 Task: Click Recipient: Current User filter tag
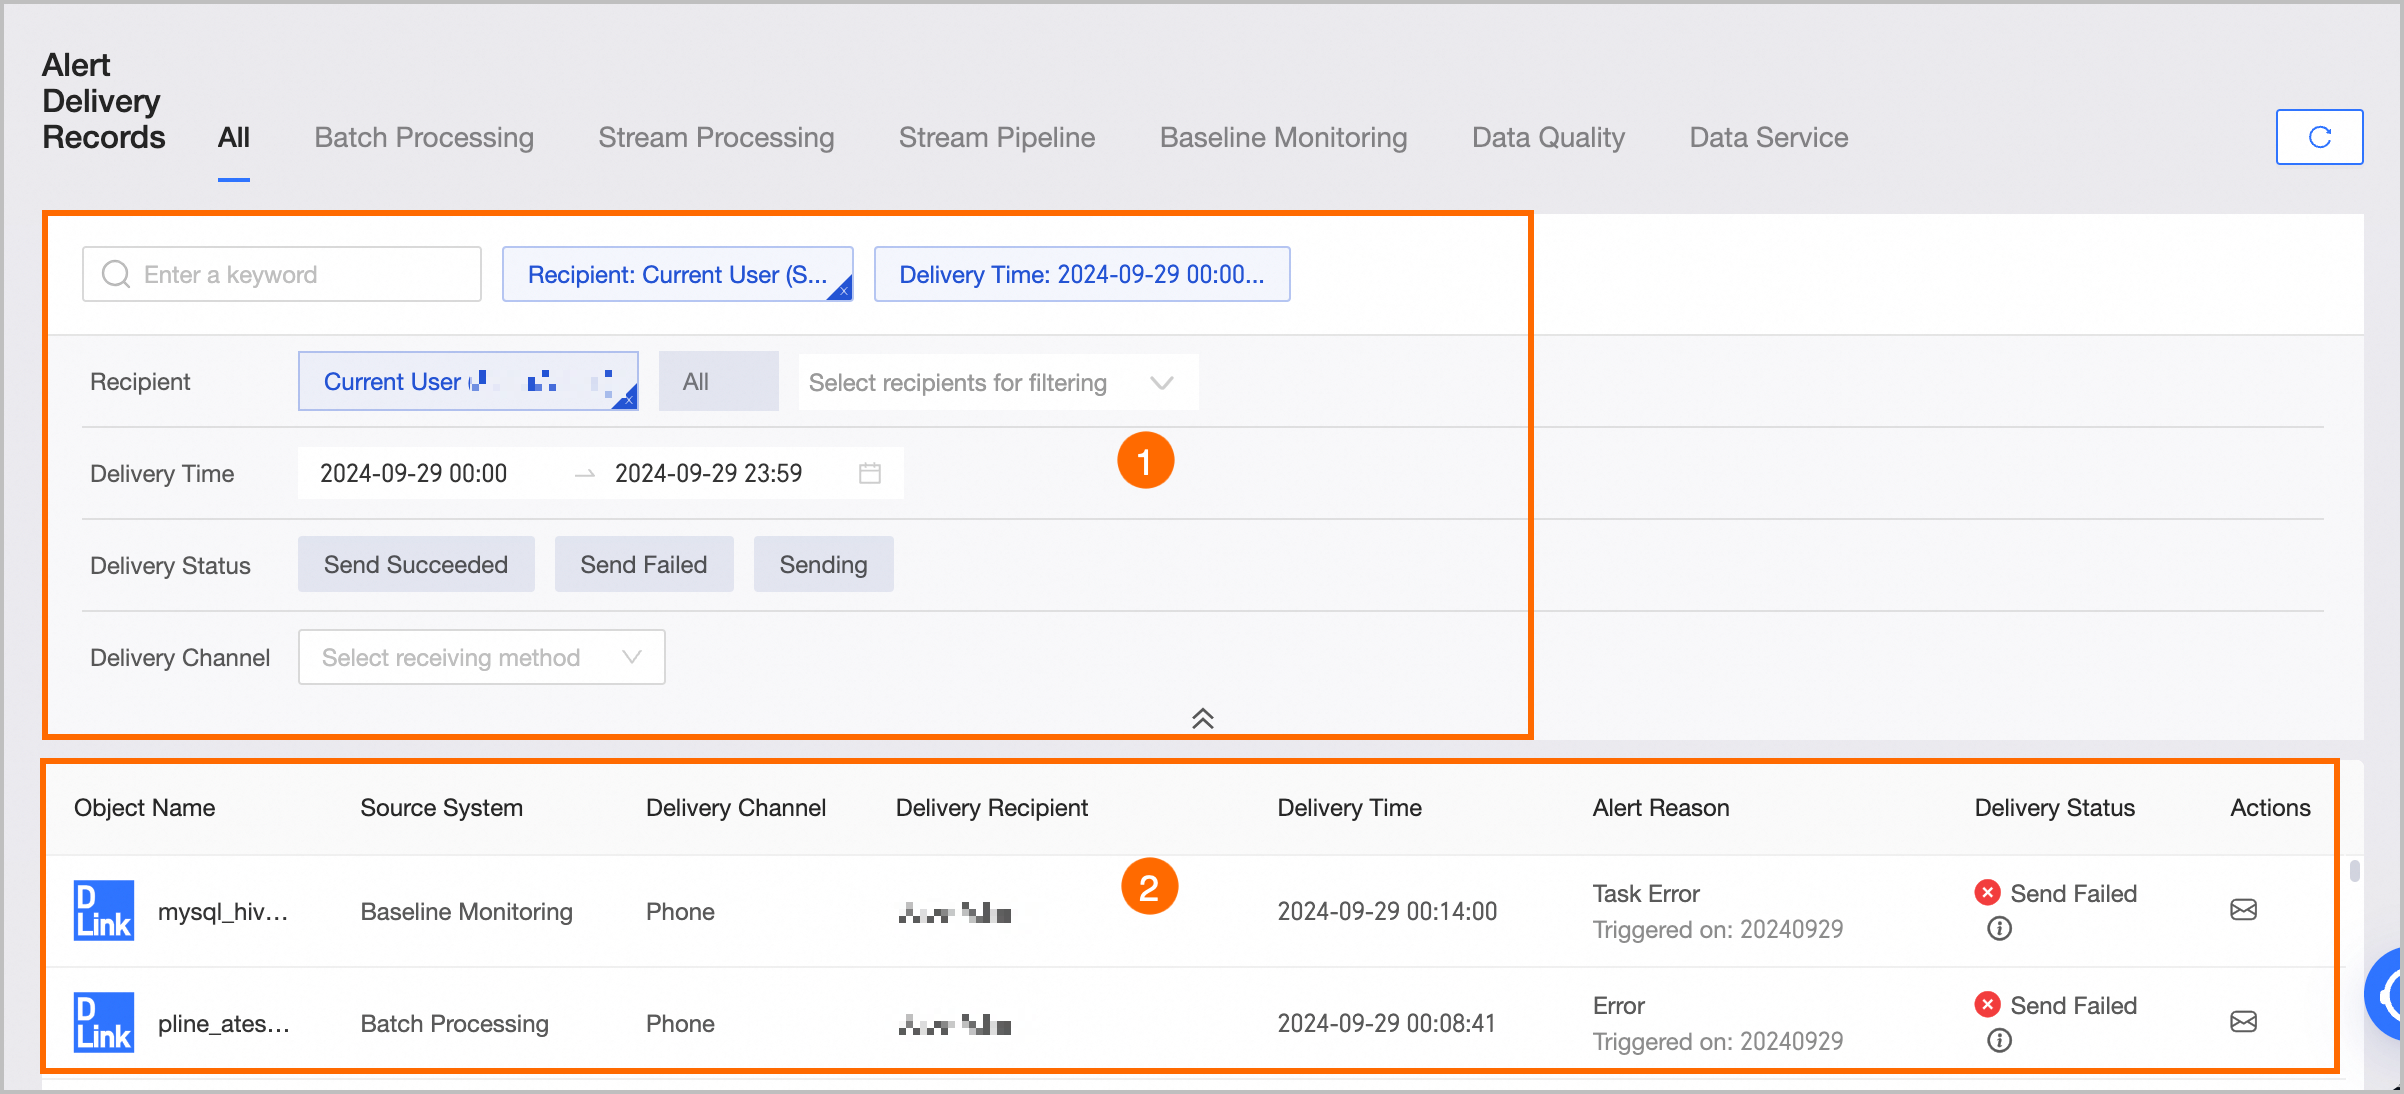coord(676,275)
